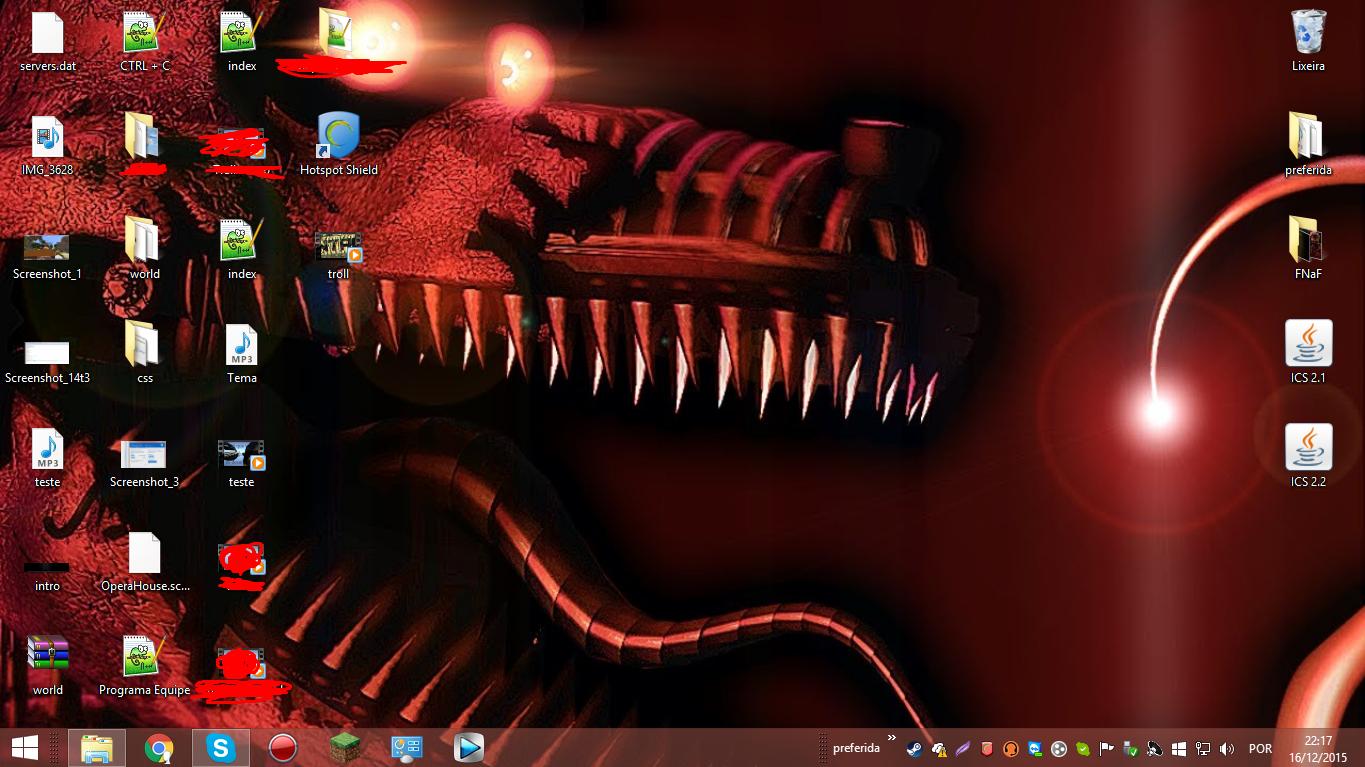
Task: Open the media player taskbar icon
Action: pos(469,747)
